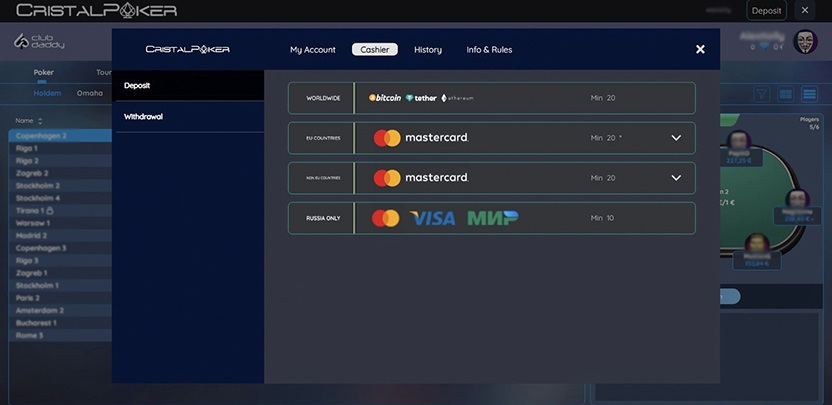Click the NON EU COUNTRIES label
This screenshot has width=832, height=405.
tap(323, 178)
